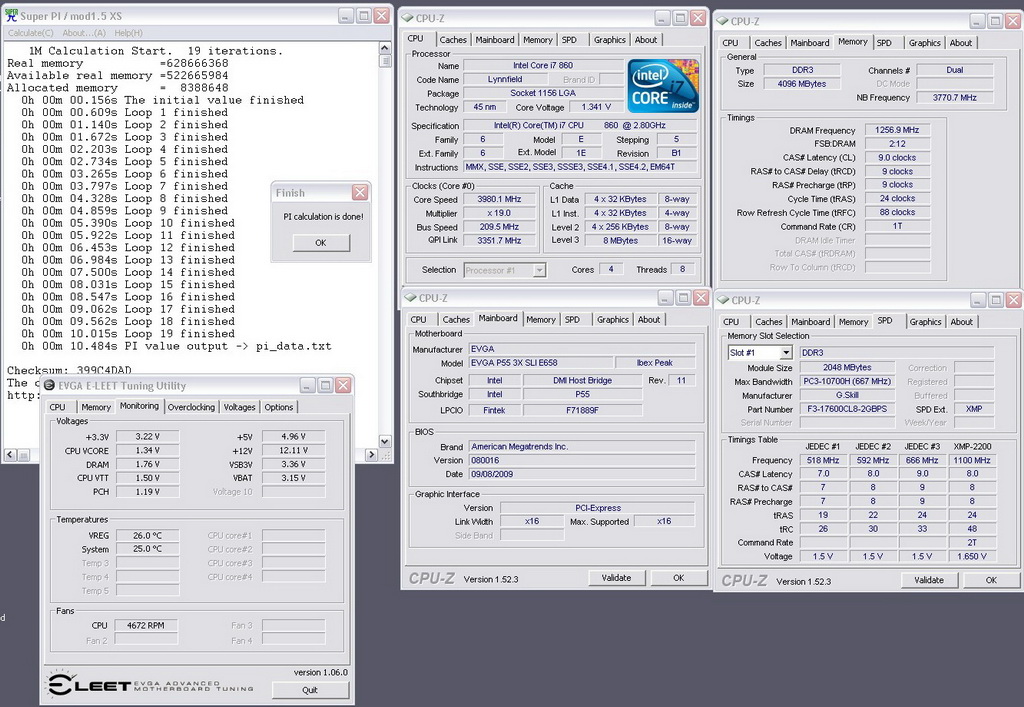Open CPU tab in CPU-Z SPD window
This screenshot has height=707, width=1024.
pyautogui.click(x=731, y=322)
